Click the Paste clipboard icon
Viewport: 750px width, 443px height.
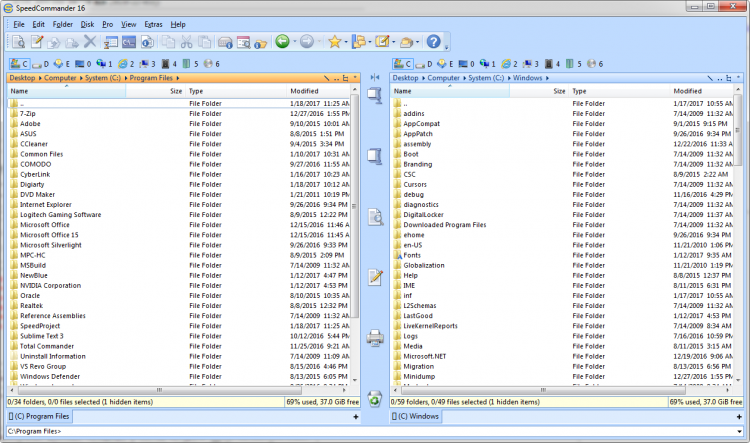(x=204, y=42)
